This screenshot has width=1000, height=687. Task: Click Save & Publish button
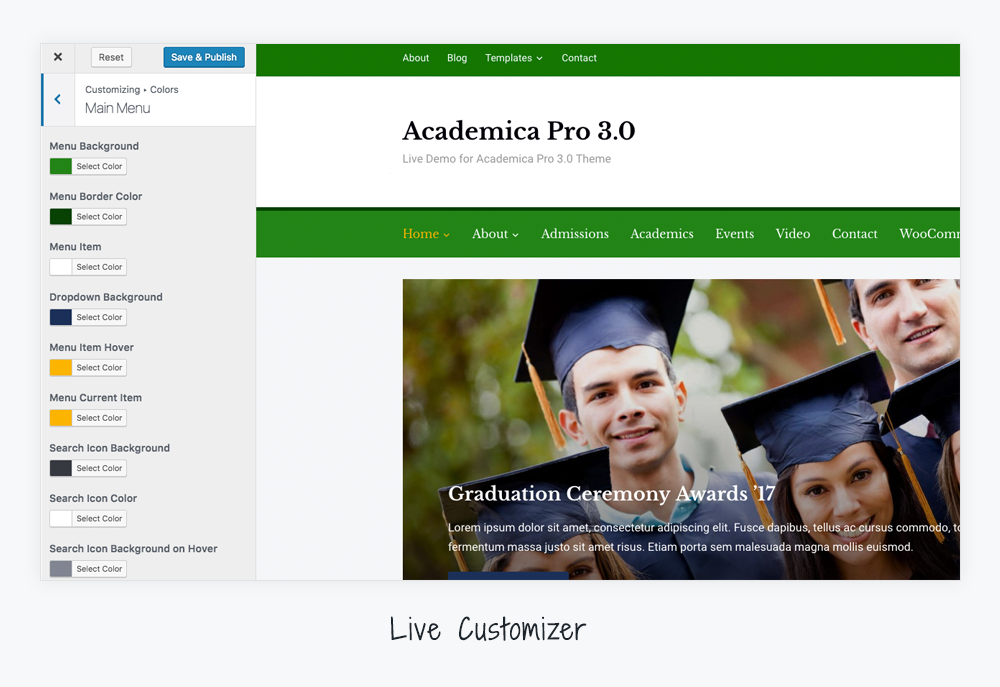coord(203,57)
